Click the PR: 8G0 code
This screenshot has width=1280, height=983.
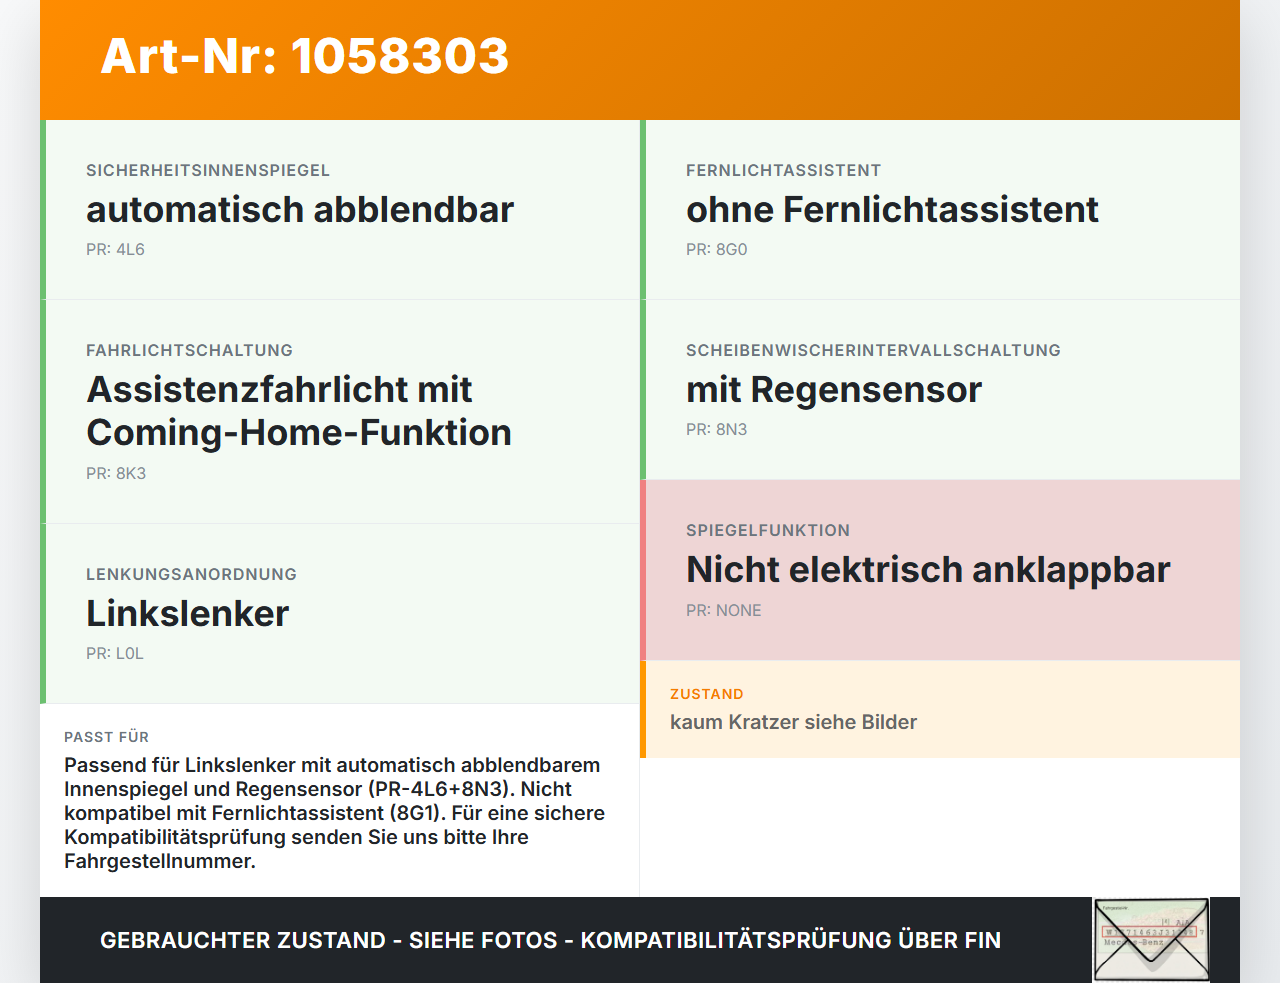[x=716, y=249]
